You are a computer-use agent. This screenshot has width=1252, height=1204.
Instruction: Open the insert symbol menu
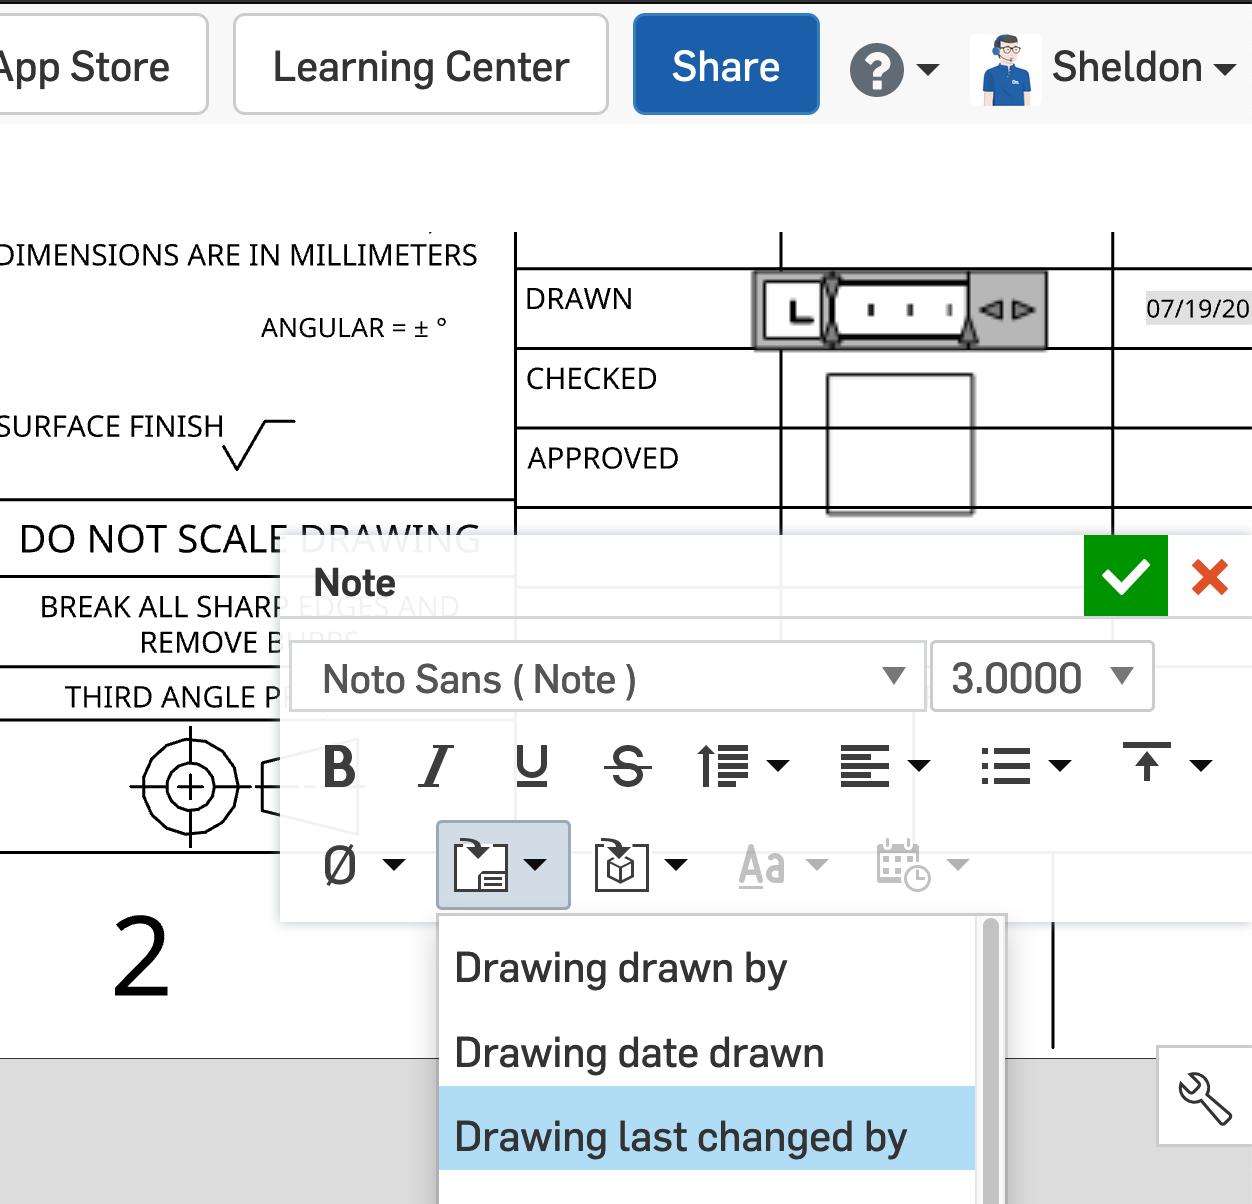click(363, 865)
